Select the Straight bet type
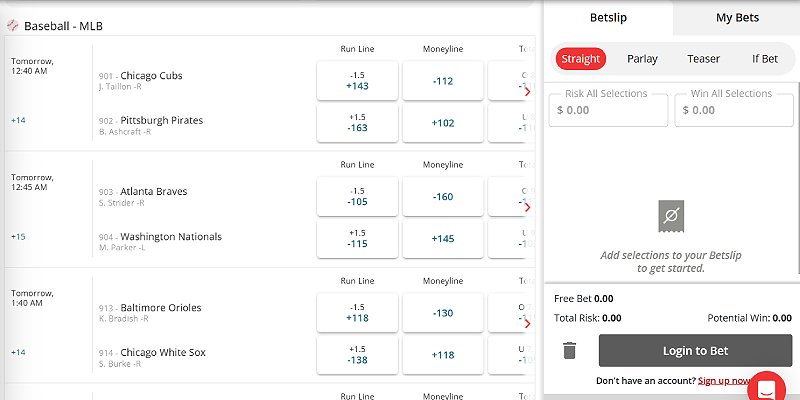 pos(581,59)
